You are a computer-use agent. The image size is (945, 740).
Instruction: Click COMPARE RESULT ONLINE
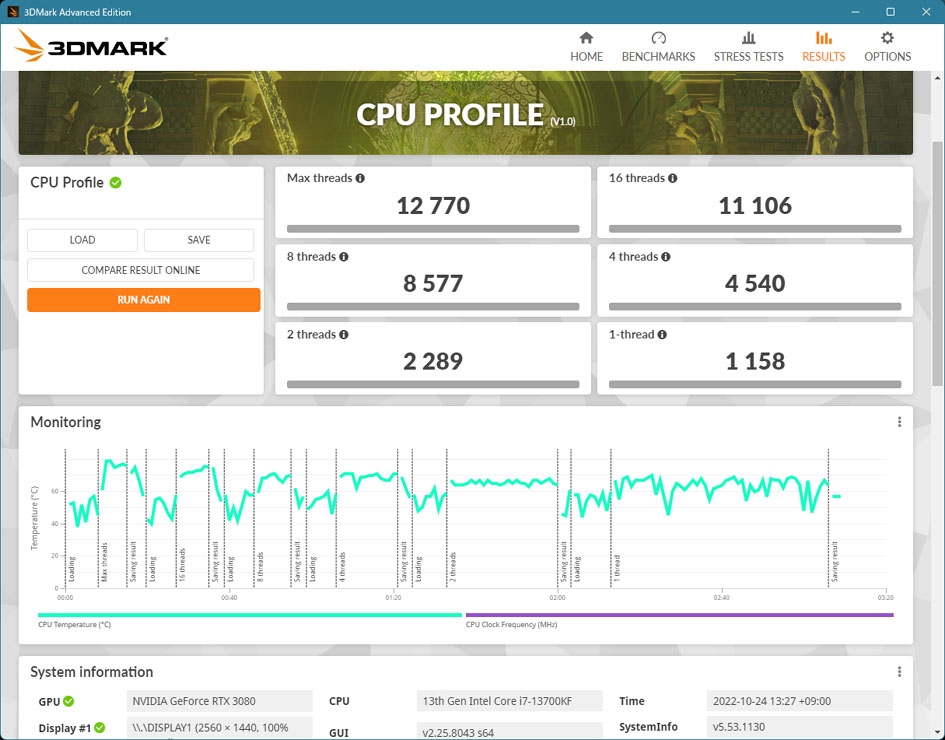(x=140, y=270)
